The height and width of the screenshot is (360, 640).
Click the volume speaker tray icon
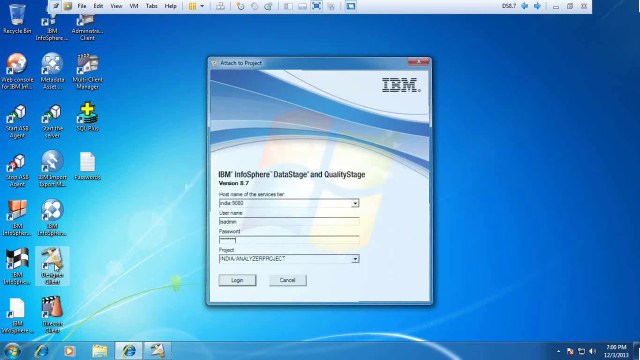coord(592,351)
